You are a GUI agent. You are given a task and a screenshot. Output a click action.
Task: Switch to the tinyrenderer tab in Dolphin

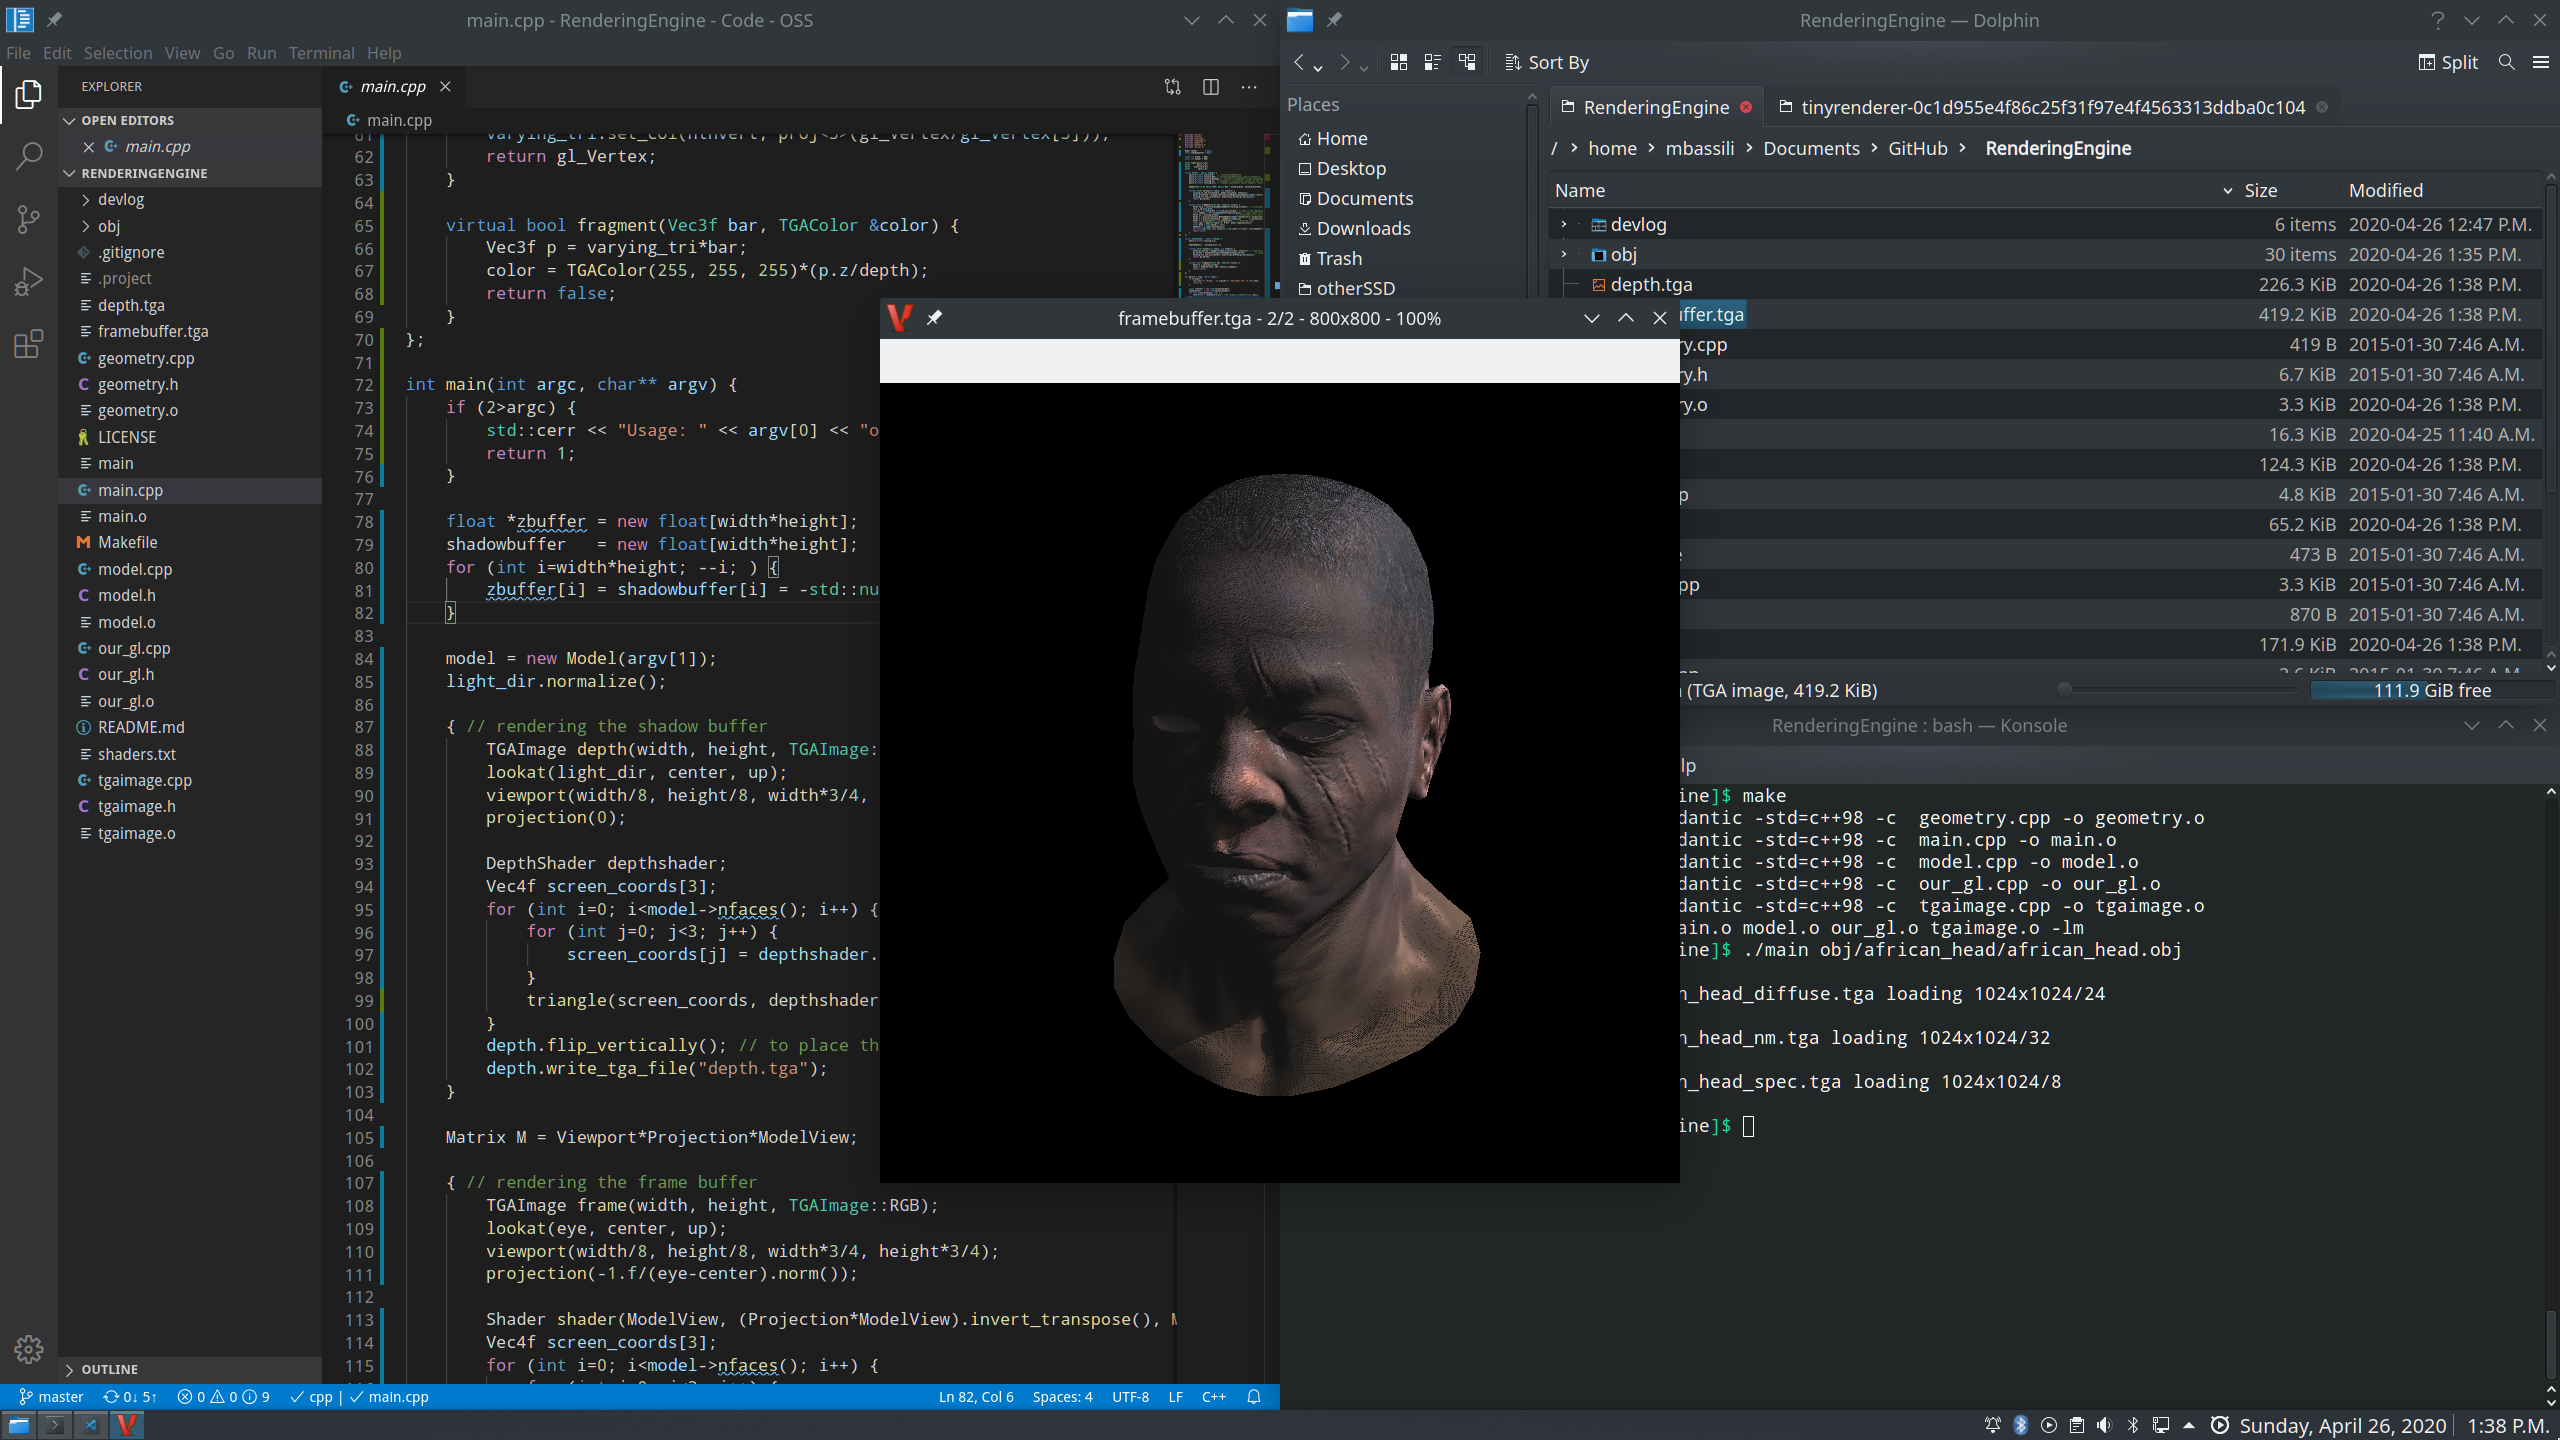tap(2053, 107)
